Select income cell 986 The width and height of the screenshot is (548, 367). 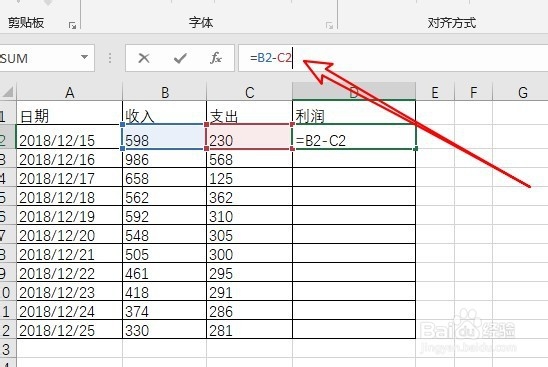(x=165, y=158)
